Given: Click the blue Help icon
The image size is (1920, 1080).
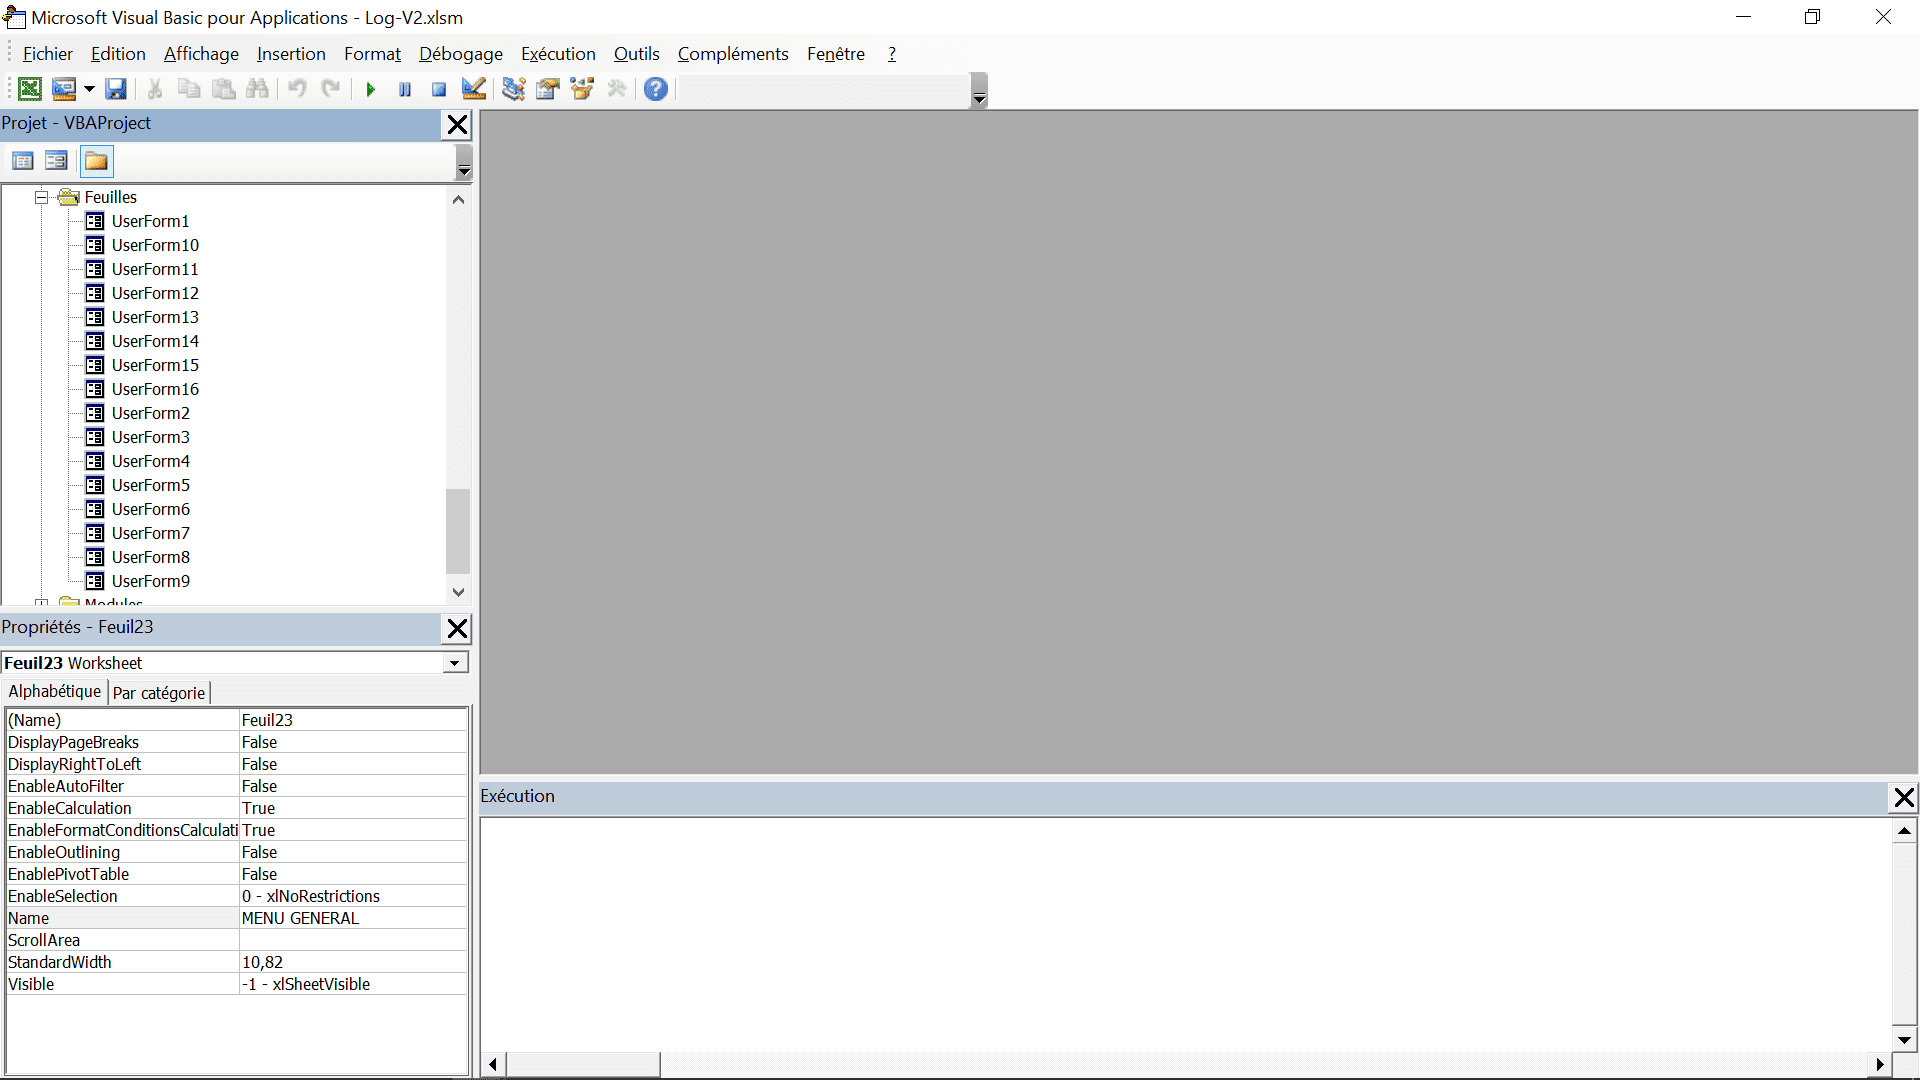Looking at the screenshot, I should 655,89.
